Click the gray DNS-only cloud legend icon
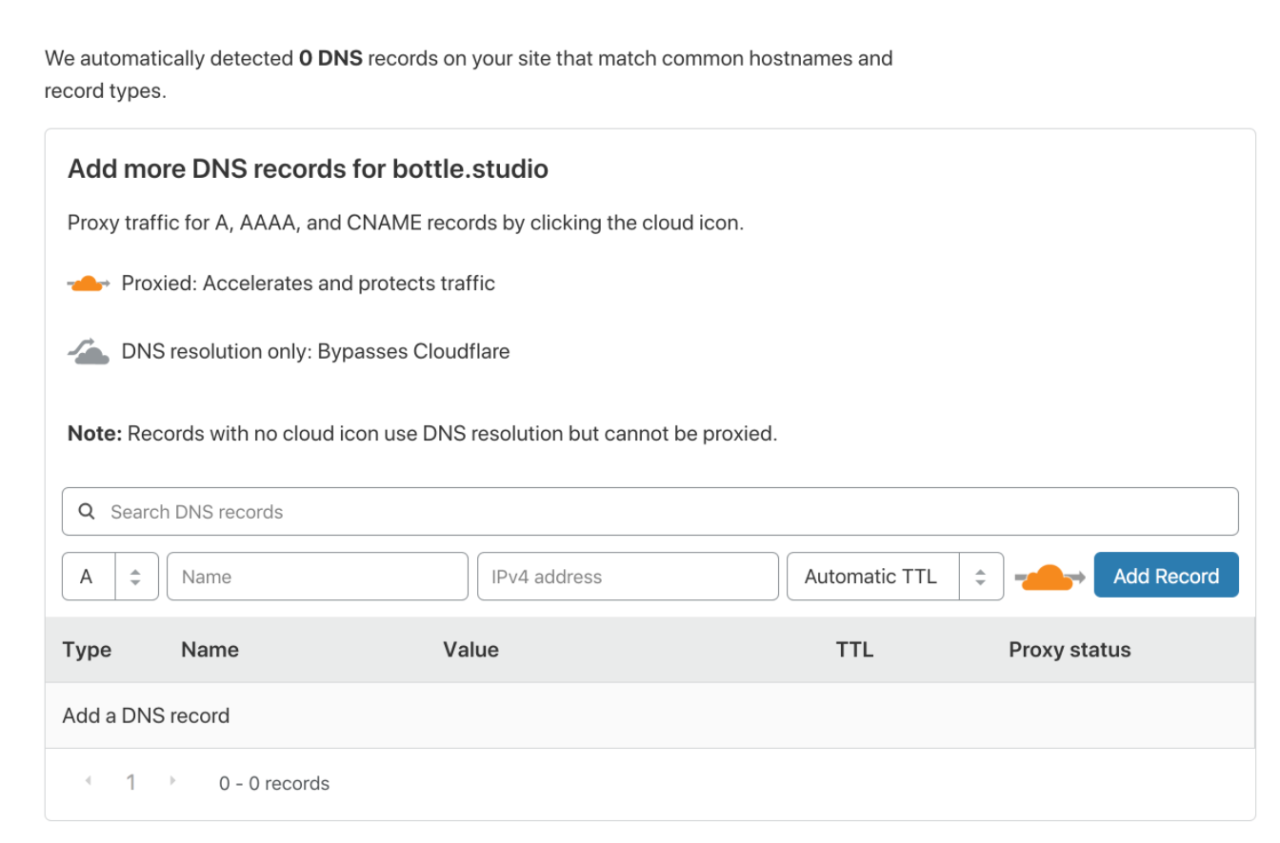Viewport: 1280px width, 843px height. 88,352
